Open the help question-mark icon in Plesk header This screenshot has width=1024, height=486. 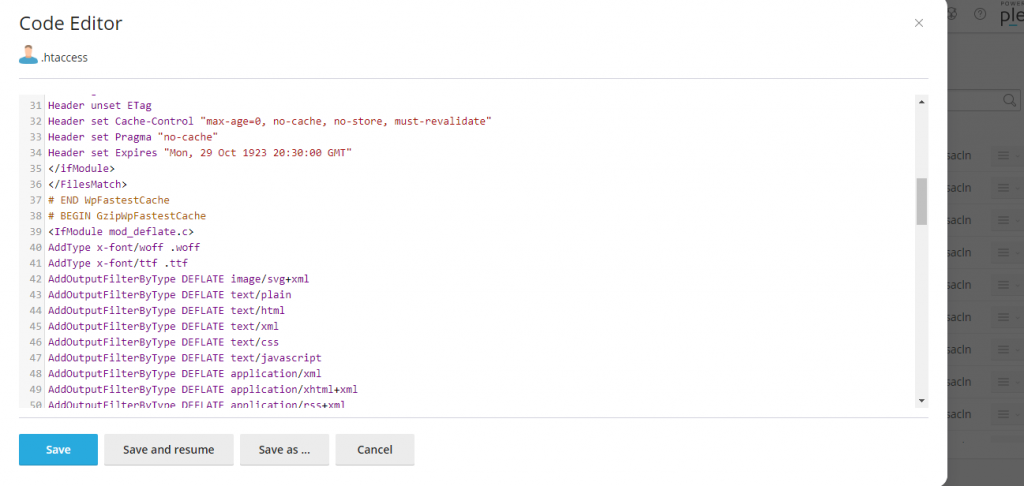pyautogui.click(x=980, y=14)
